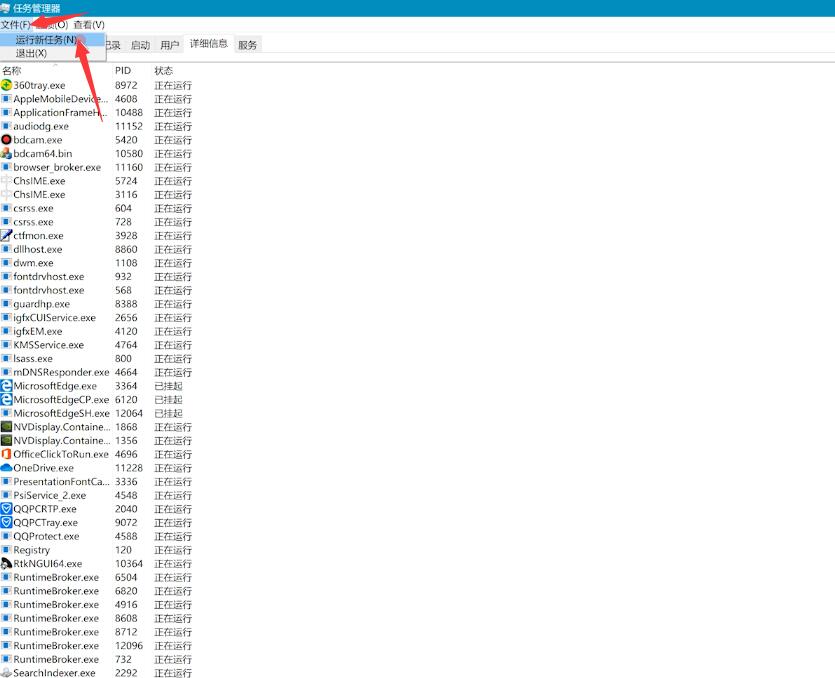
Task: Select RuntimeBroker.exe with PID 6820
Action: tap(56, 591)
